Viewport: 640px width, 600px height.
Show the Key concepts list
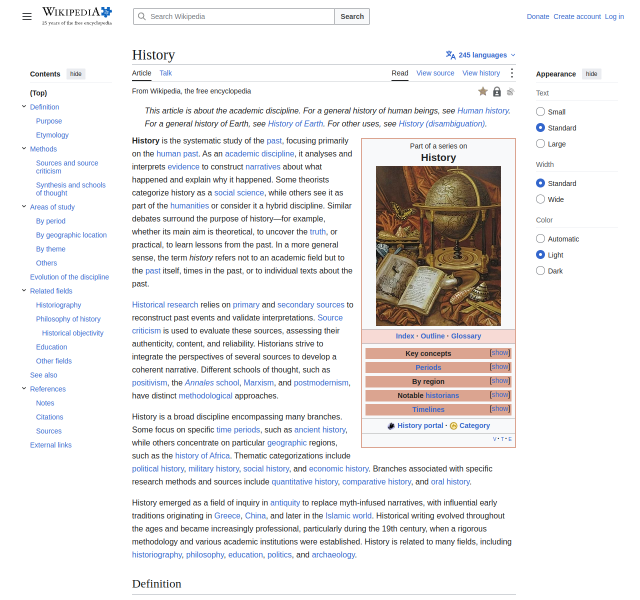(x=500, y=353)
